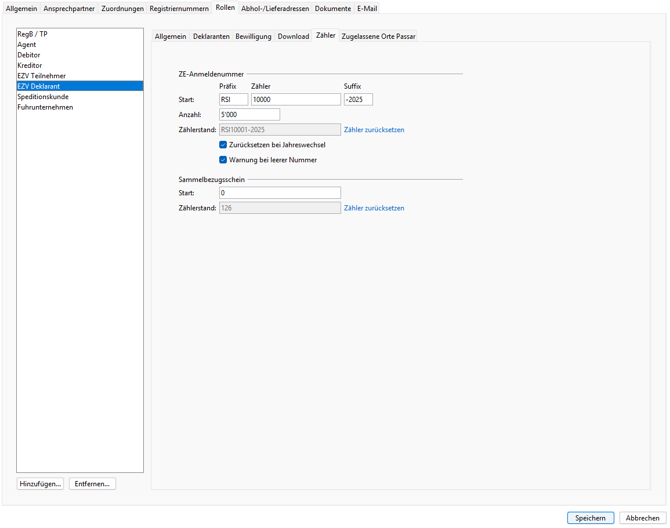Uncheck 'Warnung bei leerer Nummer' checkbox
Screen dimensions: 670x528
coord(223,160)
